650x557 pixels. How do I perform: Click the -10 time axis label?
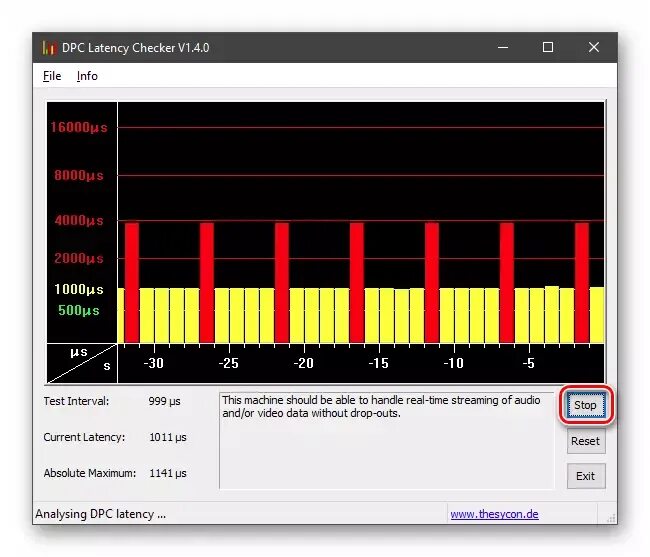[x=454, y=363]
